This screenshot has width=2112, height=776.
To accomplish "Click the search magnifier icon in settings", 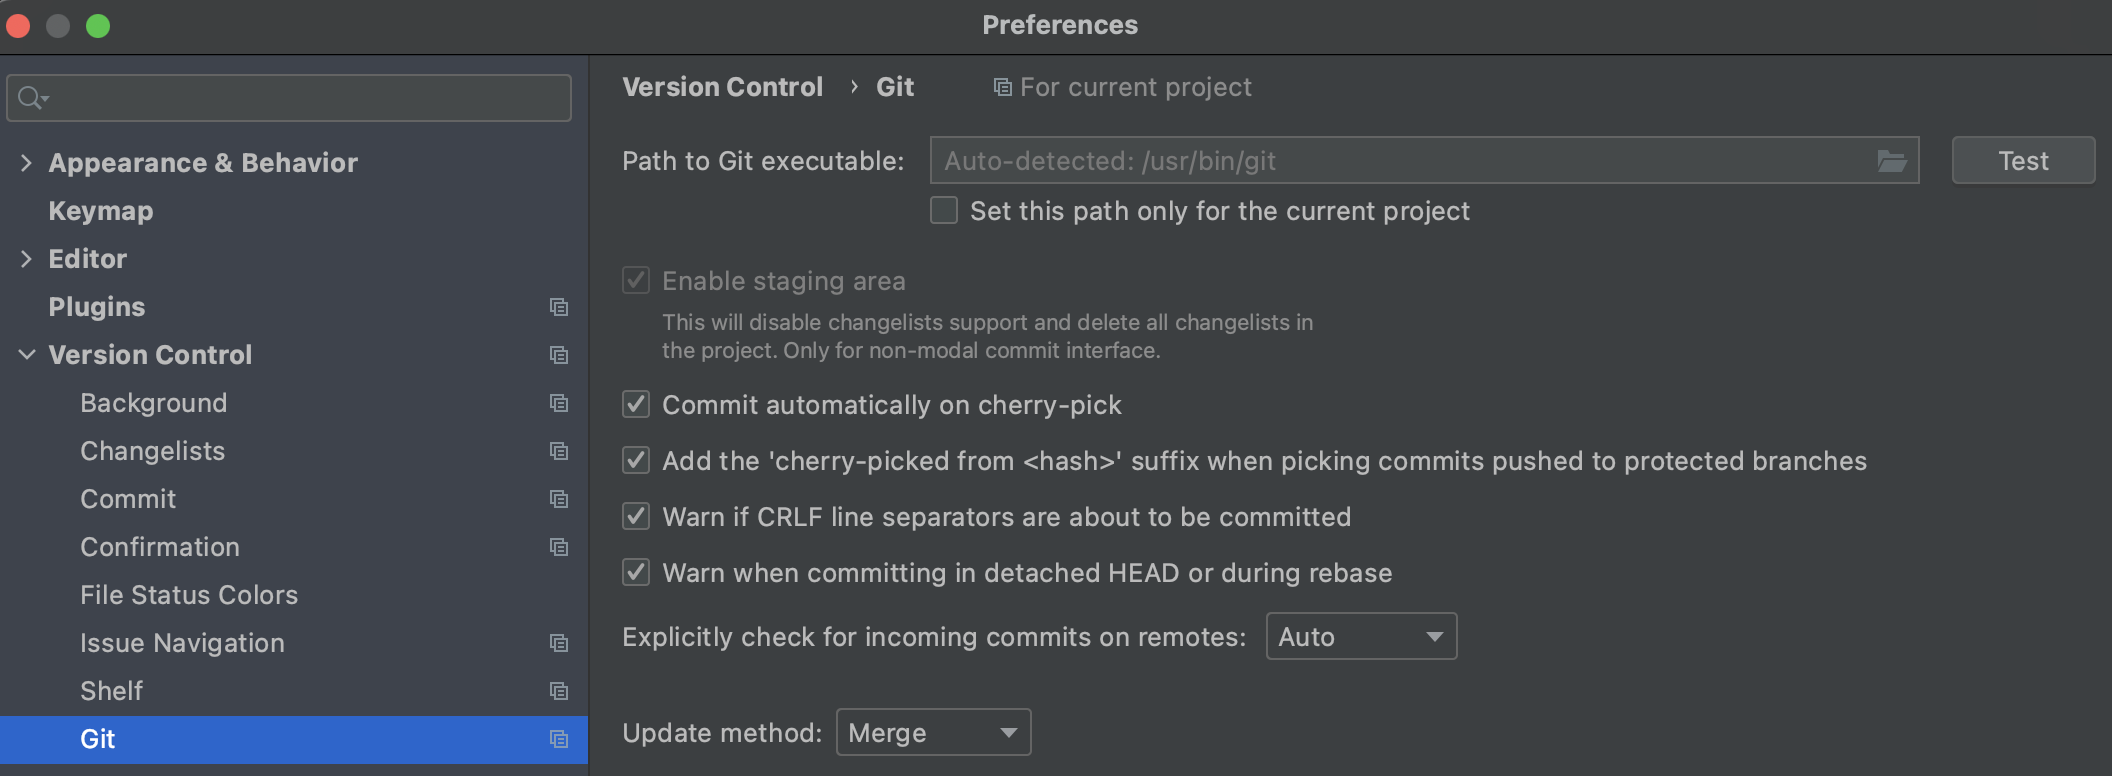I will pyautogui.click(x=30, y=98).
